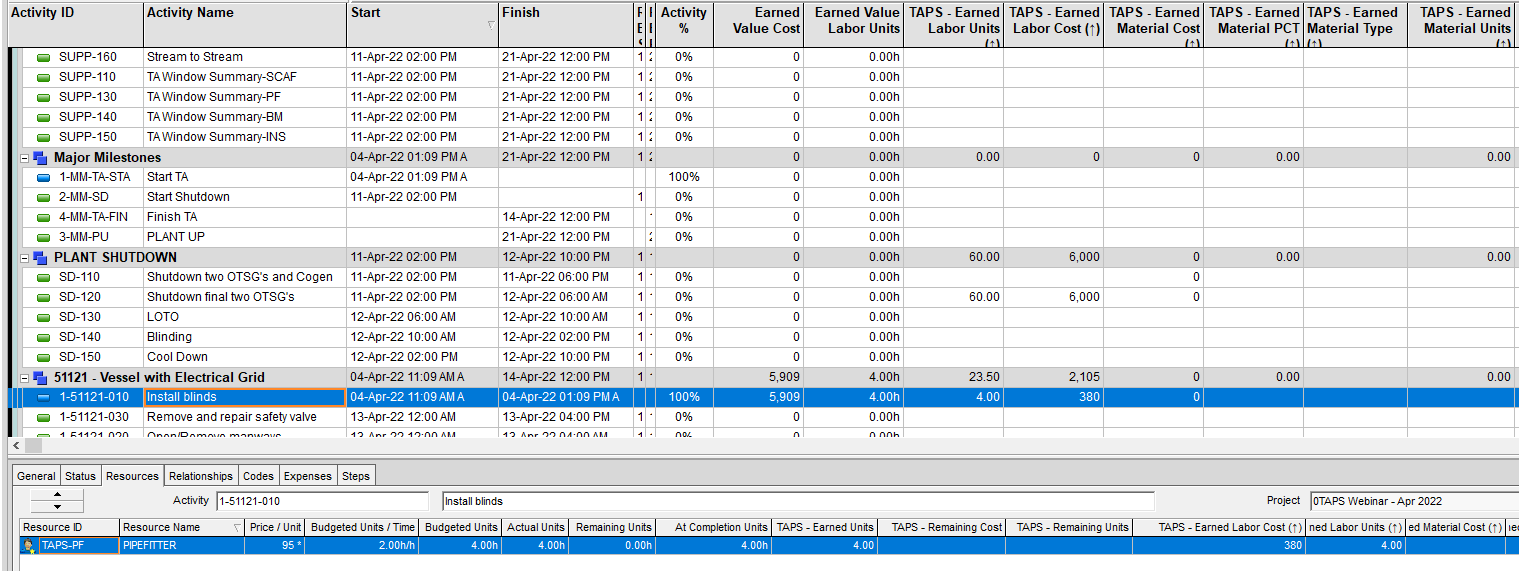The image size is (1519, 571).
Task: Go to previous activity with up arrow
Action: [x=56, y=495]
